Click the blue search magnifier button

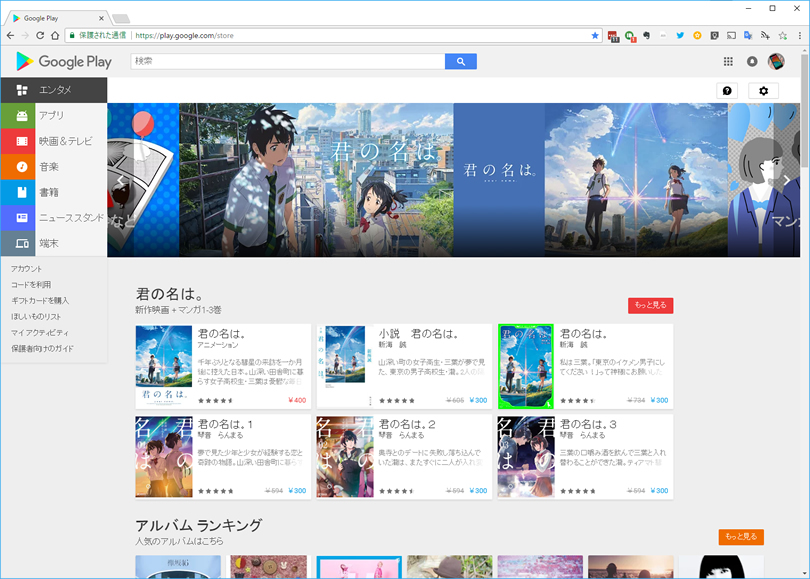pyautogui.click(x=461, y=61)
